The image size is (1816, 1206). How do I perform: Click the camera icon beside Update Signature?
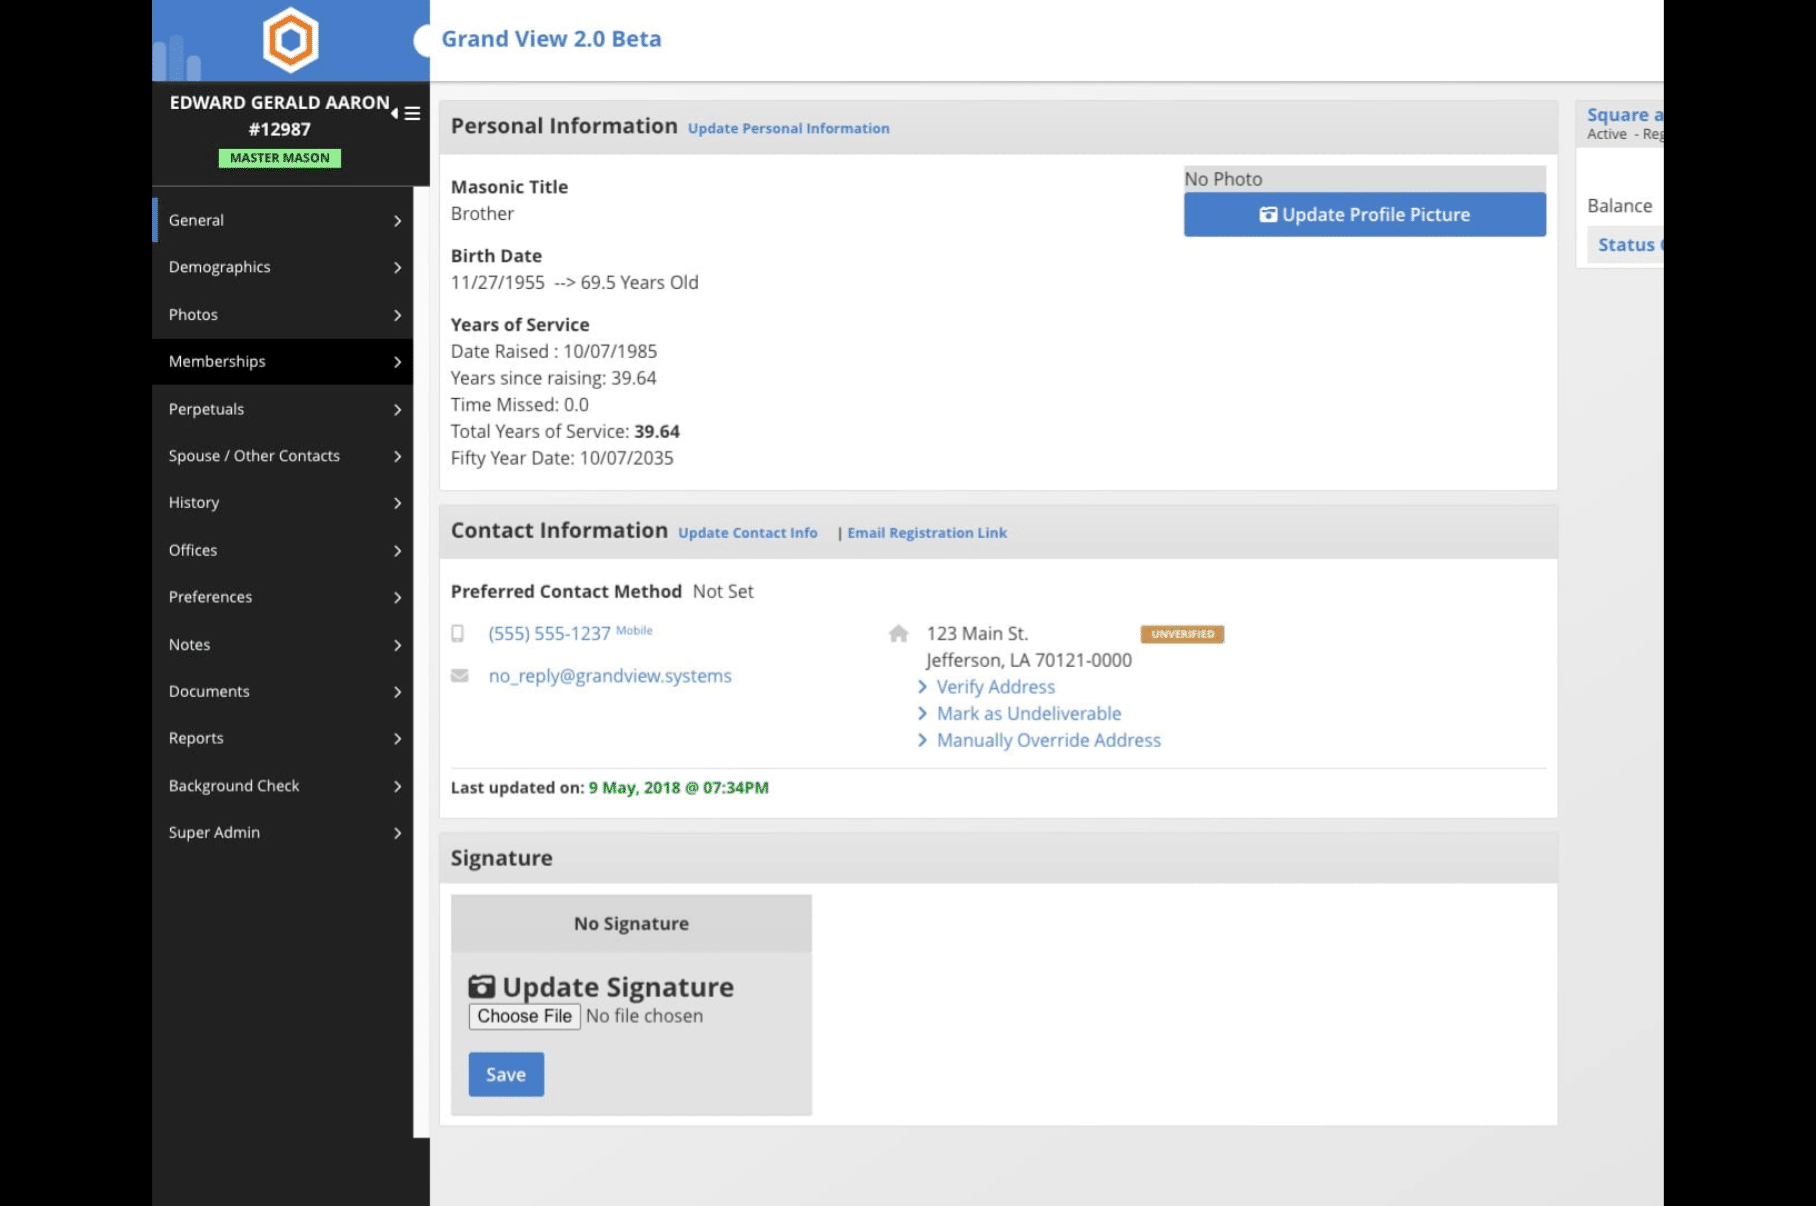coord(482,986)
